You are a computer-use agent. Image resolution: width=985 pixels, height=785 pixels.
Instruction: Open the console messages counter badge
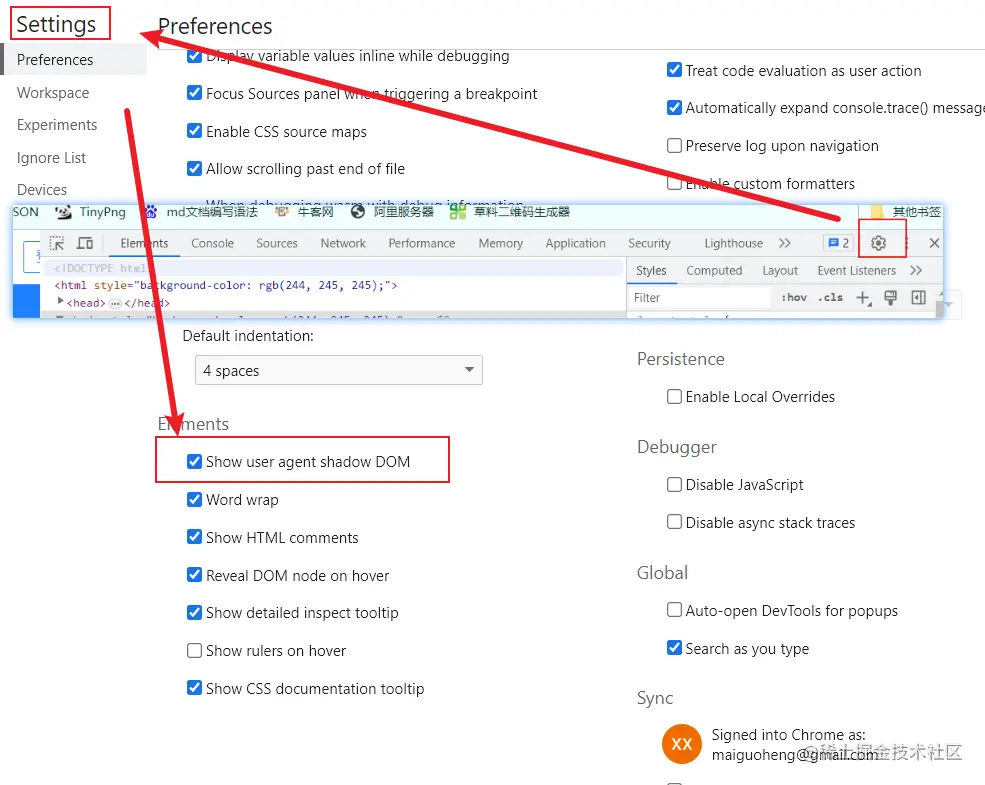[x=839, y=243]
